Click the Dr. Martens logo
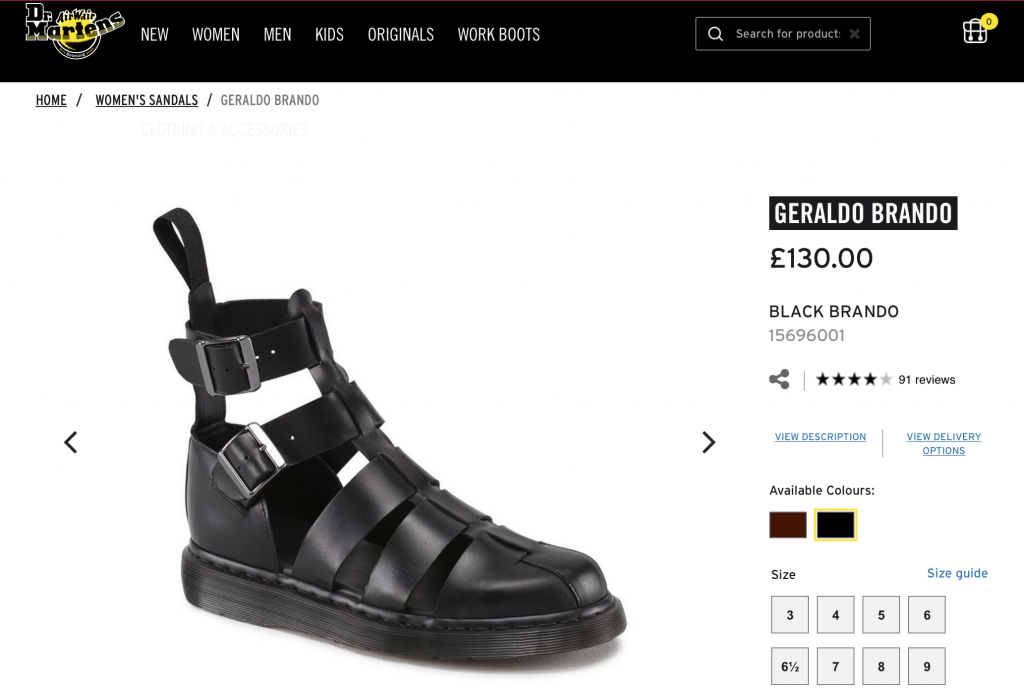1024x690 pixels. coord(74,33)
